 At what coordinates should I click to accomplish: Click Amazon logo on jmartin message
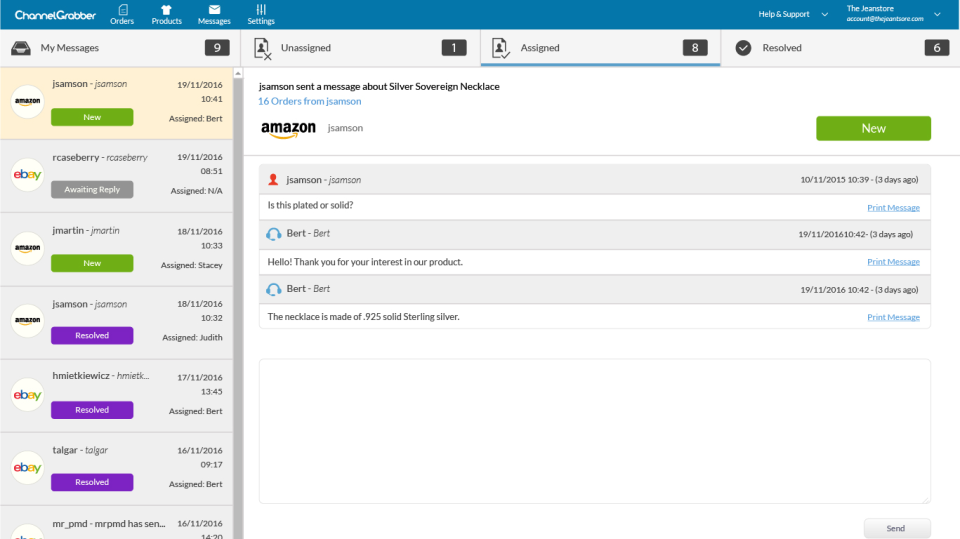pyautogui.click(x=28, y=248)
